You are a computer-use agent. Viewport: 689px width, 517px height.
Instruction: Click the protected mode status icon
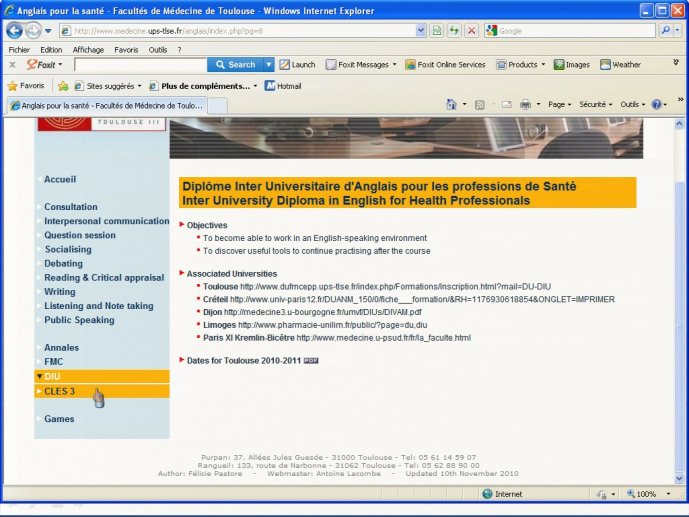click(601, 494)
